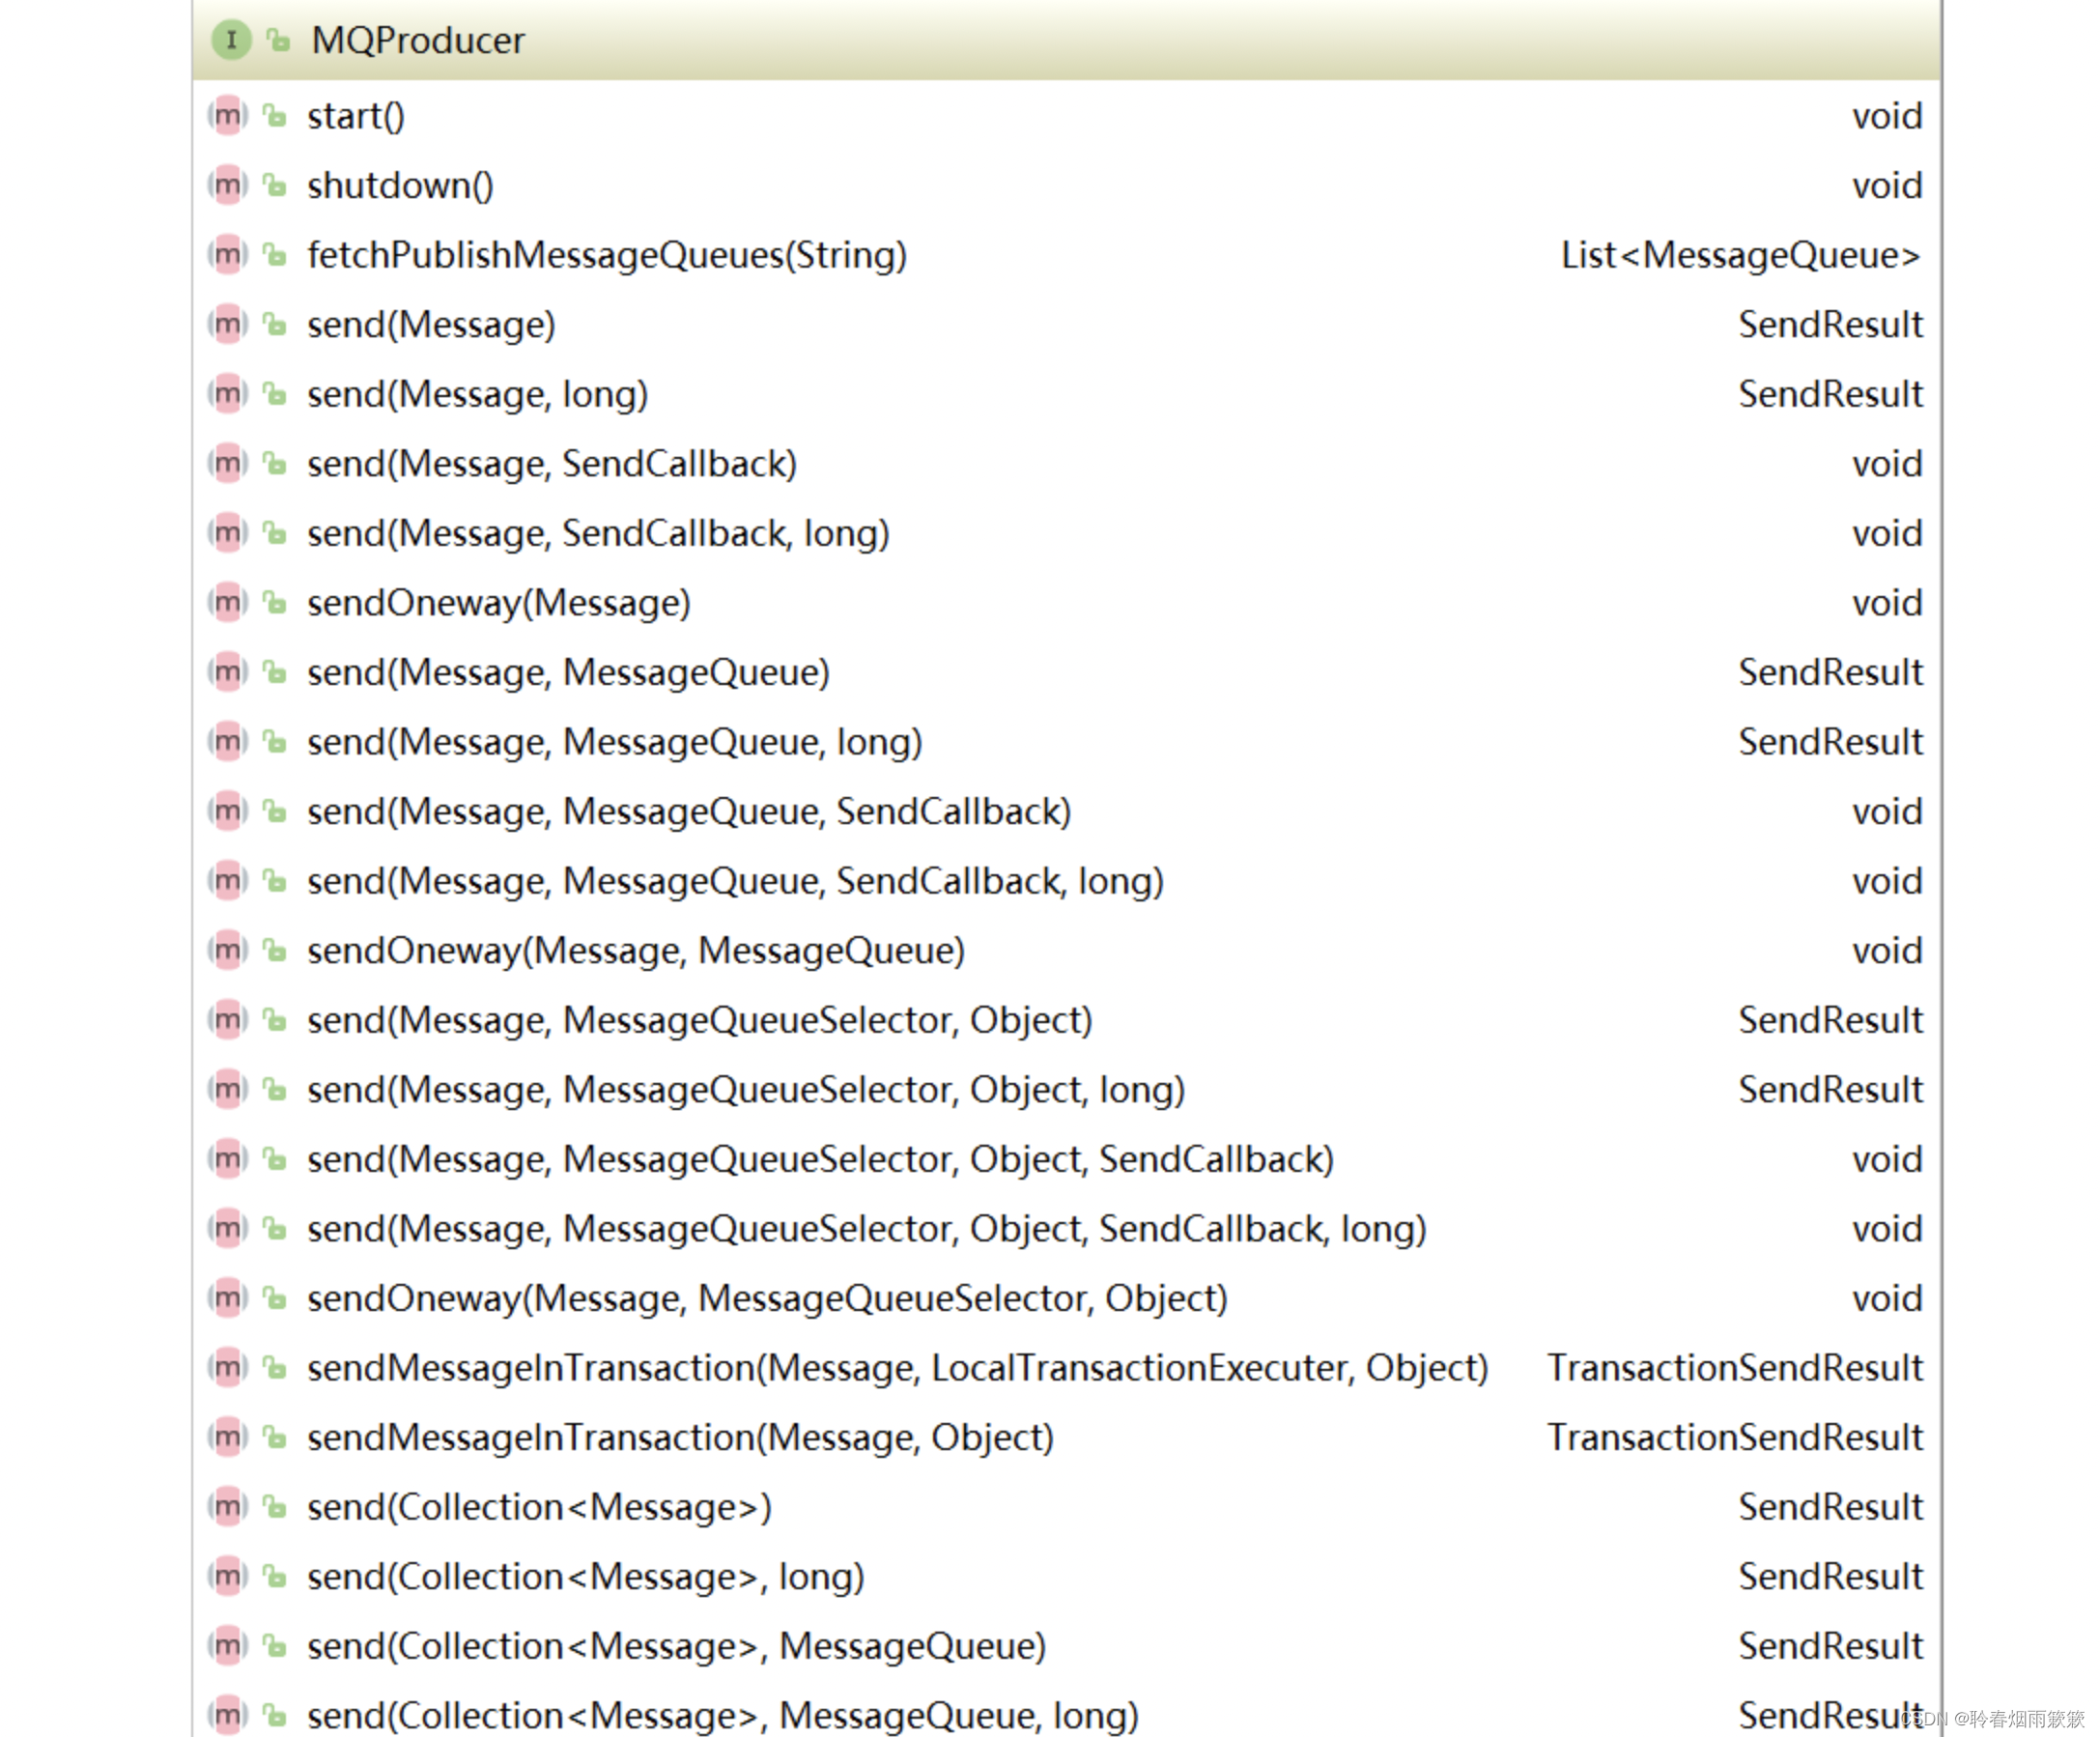Screen dimensions: 2100x1737
Task: Select send(Message, MessageQueue, SendCallback, long) method
Action: click(736, 881)
